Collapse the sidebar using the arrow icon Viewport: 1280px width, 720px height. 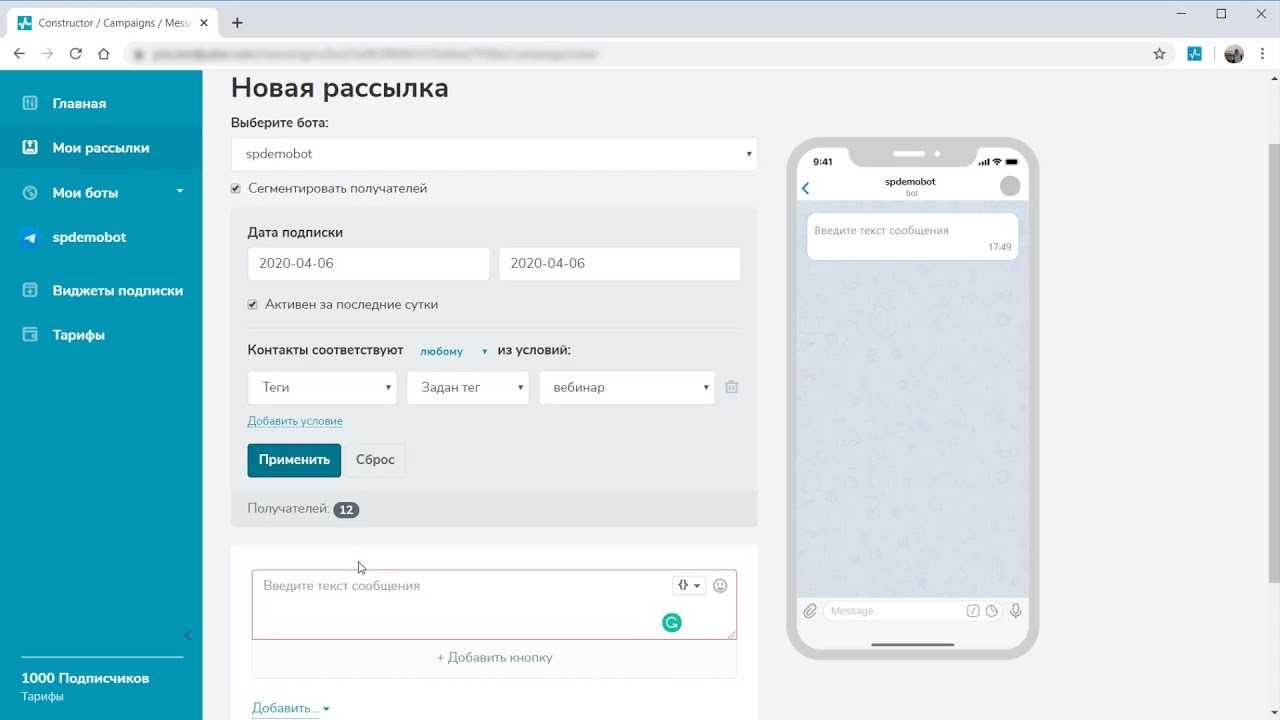187,635
